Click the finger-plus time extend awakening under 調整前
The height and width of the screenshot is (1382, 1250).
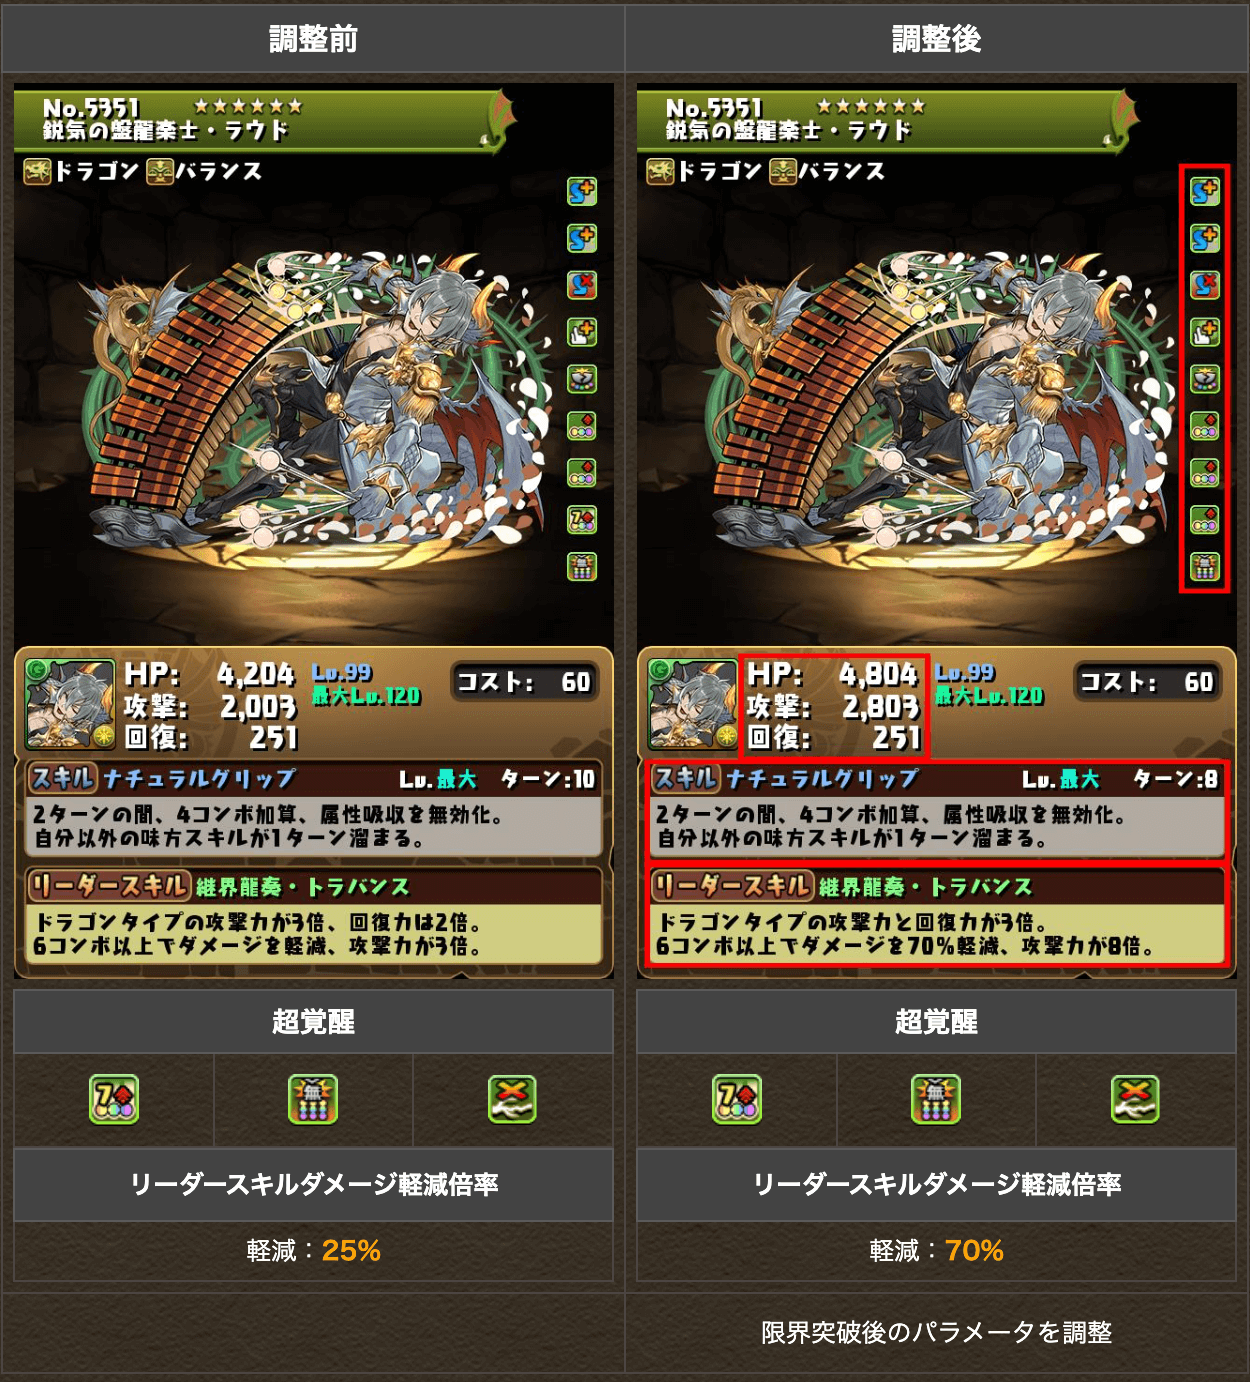point(582,331)
